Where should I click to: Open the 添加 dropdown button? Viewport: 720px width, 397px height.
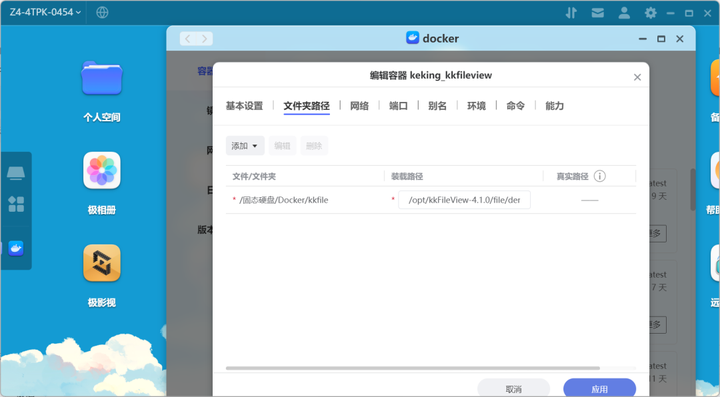245,146
